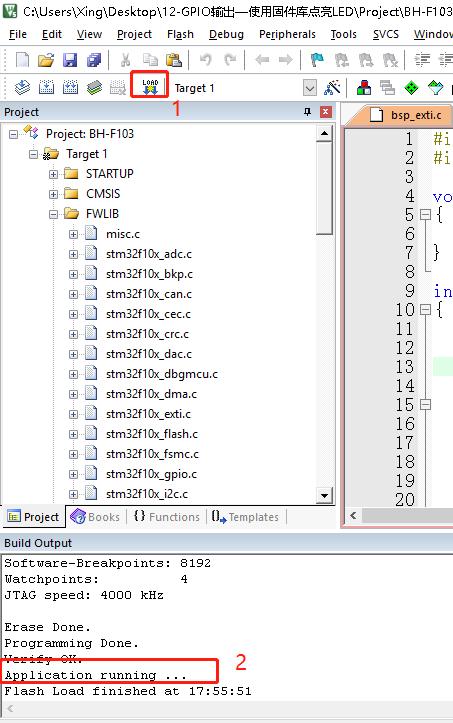Open the SVCS menu

[x=386, y=34]
